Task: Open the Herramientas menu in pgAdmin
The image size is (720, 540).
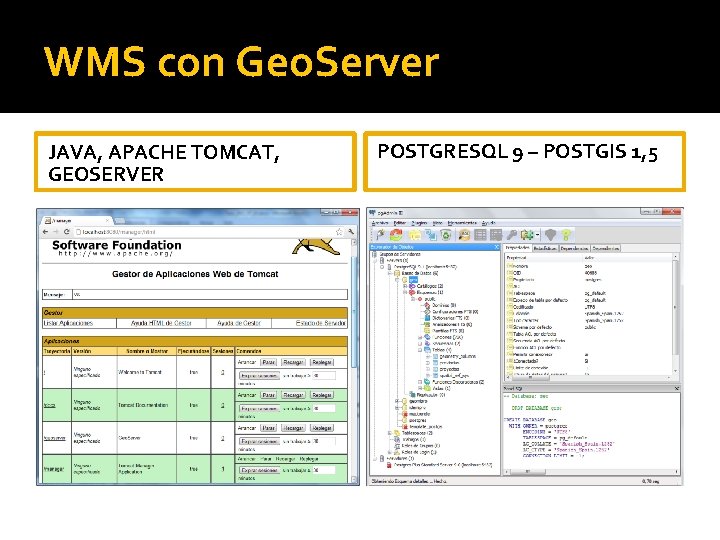Action: pyautogui.click(x=462, y=223)
